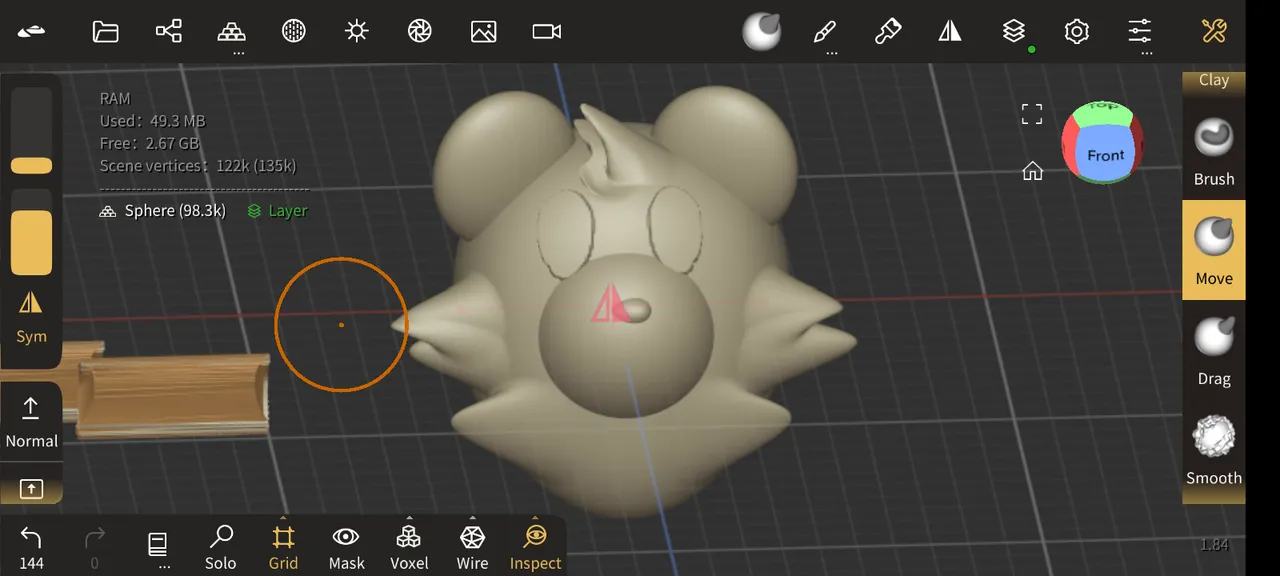Toggle Inspect mode

click(x=536, y=546)
